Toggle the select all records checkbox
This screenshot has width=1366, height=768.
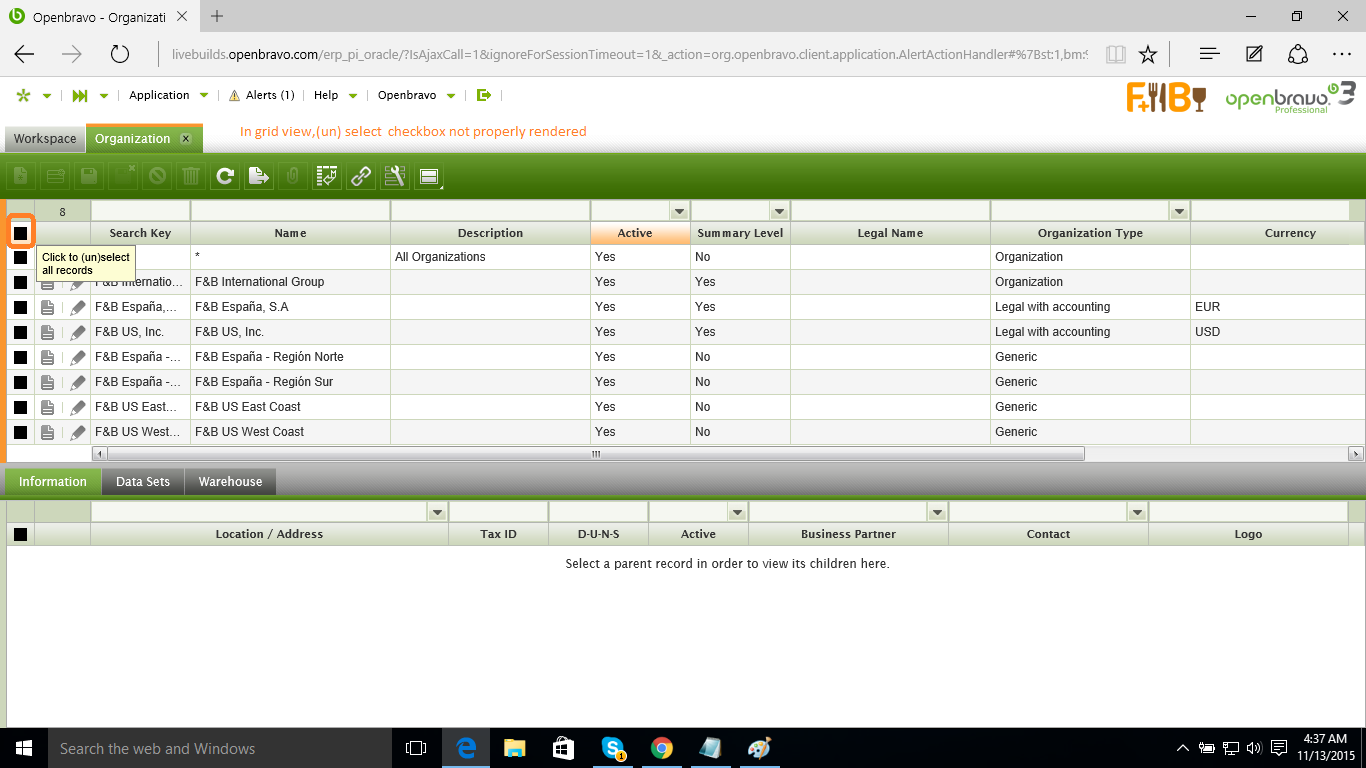pos(21,233)
